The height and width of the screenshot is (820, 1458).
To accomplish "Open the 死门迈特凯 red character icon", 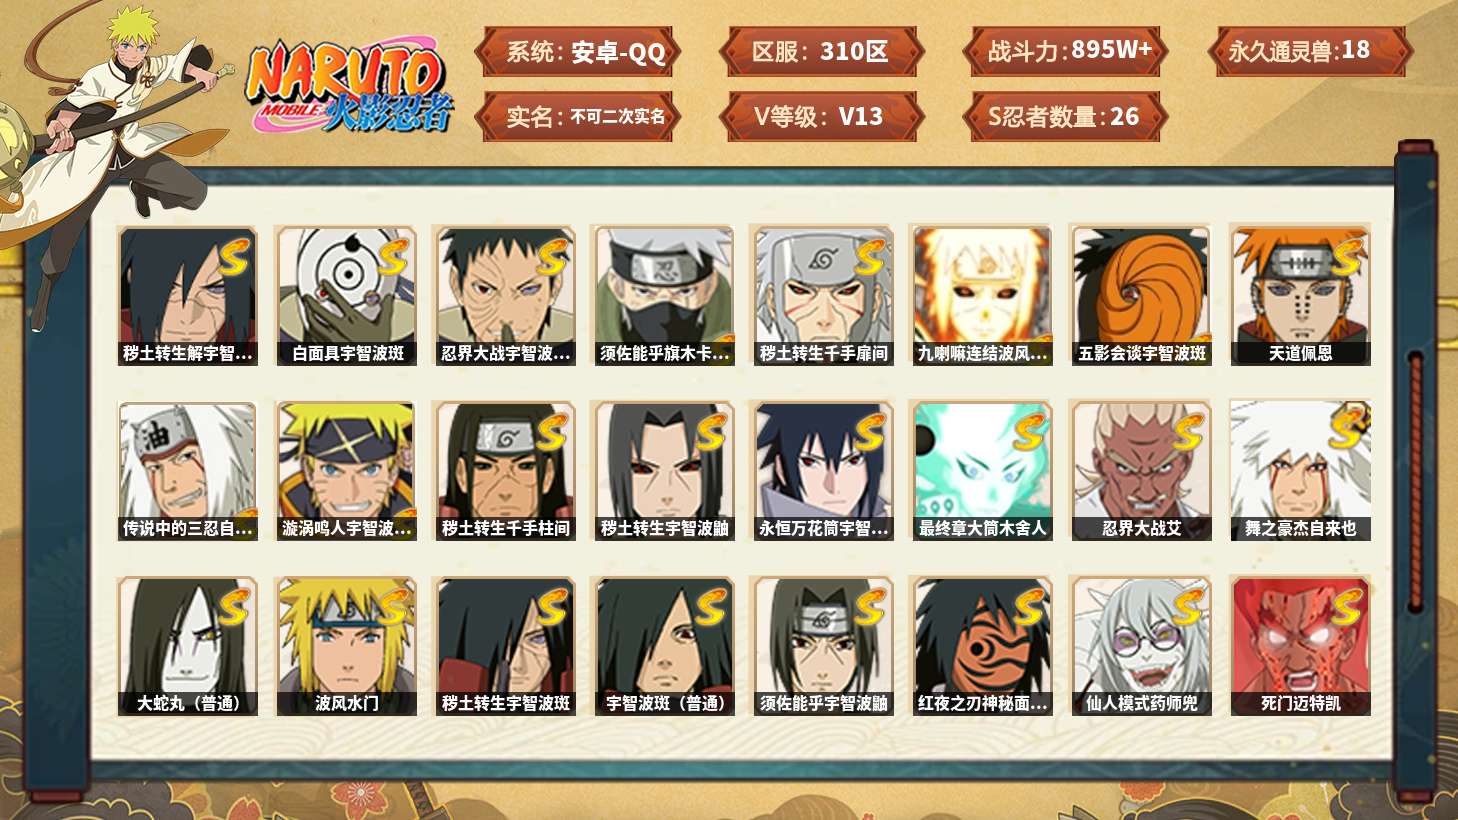I will (x=1300, y=646).
